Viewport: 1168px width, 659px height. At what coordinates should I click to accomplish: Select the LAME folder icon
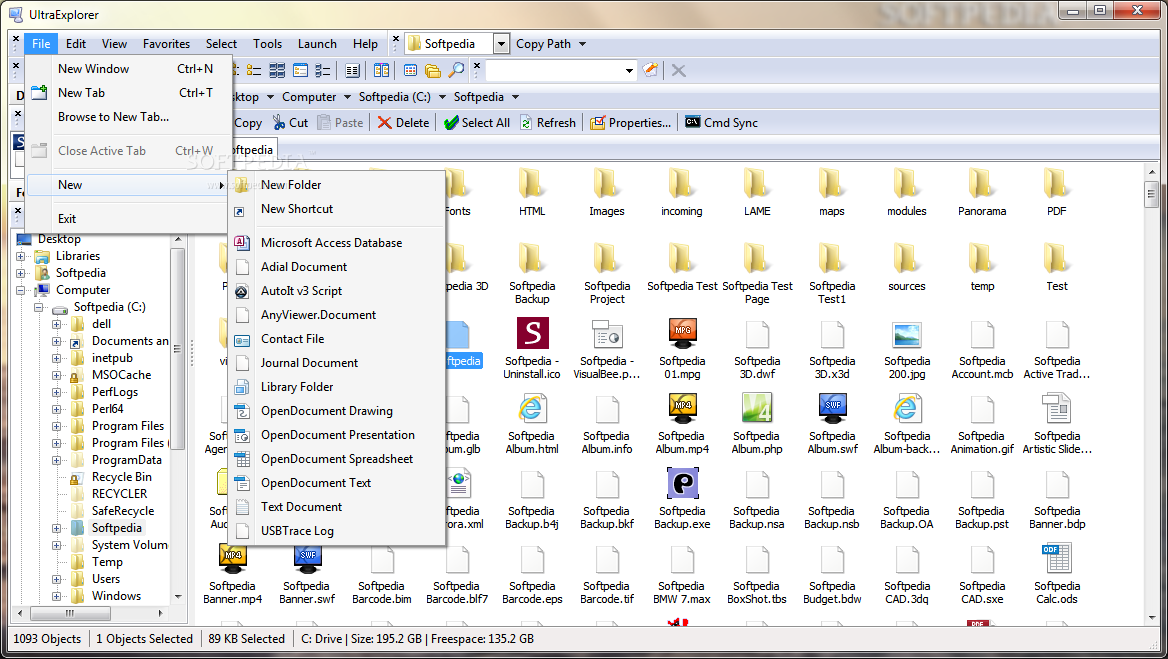coord(756,184)
